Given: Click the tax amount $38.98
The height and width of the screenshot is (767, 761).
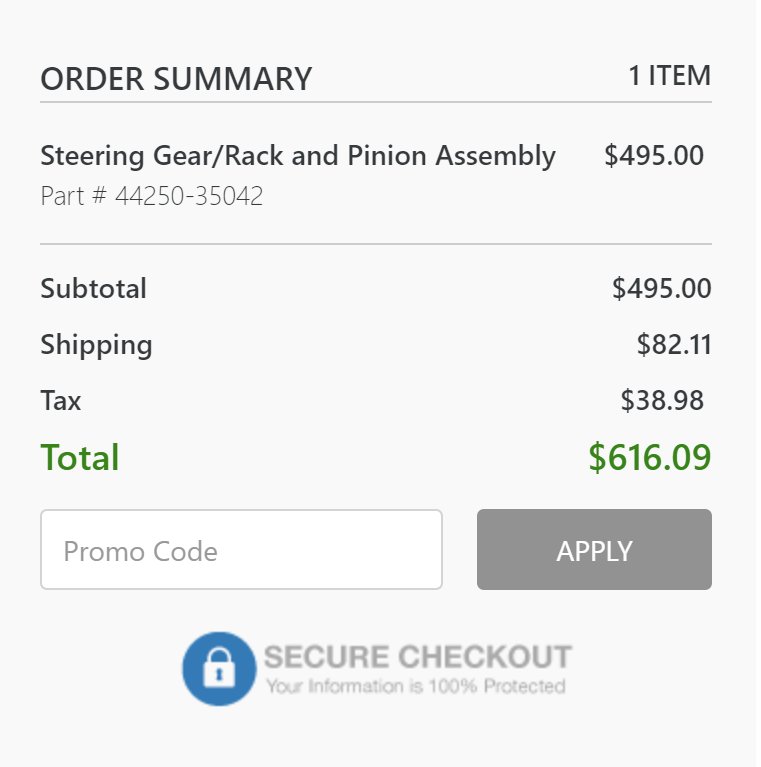Looking at the screenshot, I should [x=662, y=400].
